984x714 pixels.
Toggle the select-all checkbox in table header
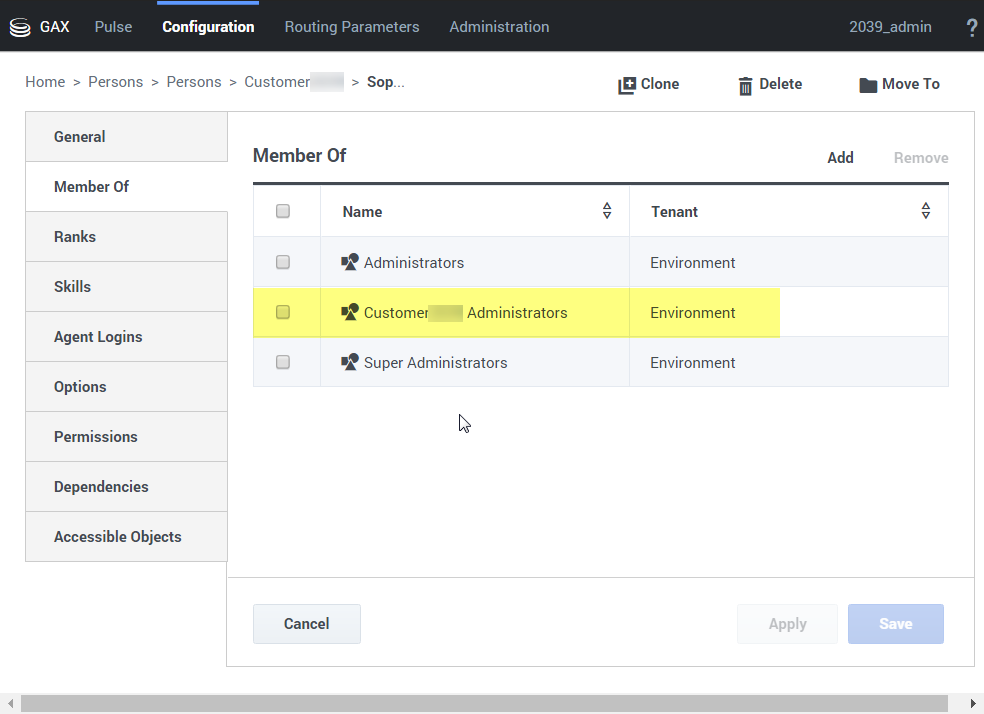pyautogui.click(x=283, y=211)
